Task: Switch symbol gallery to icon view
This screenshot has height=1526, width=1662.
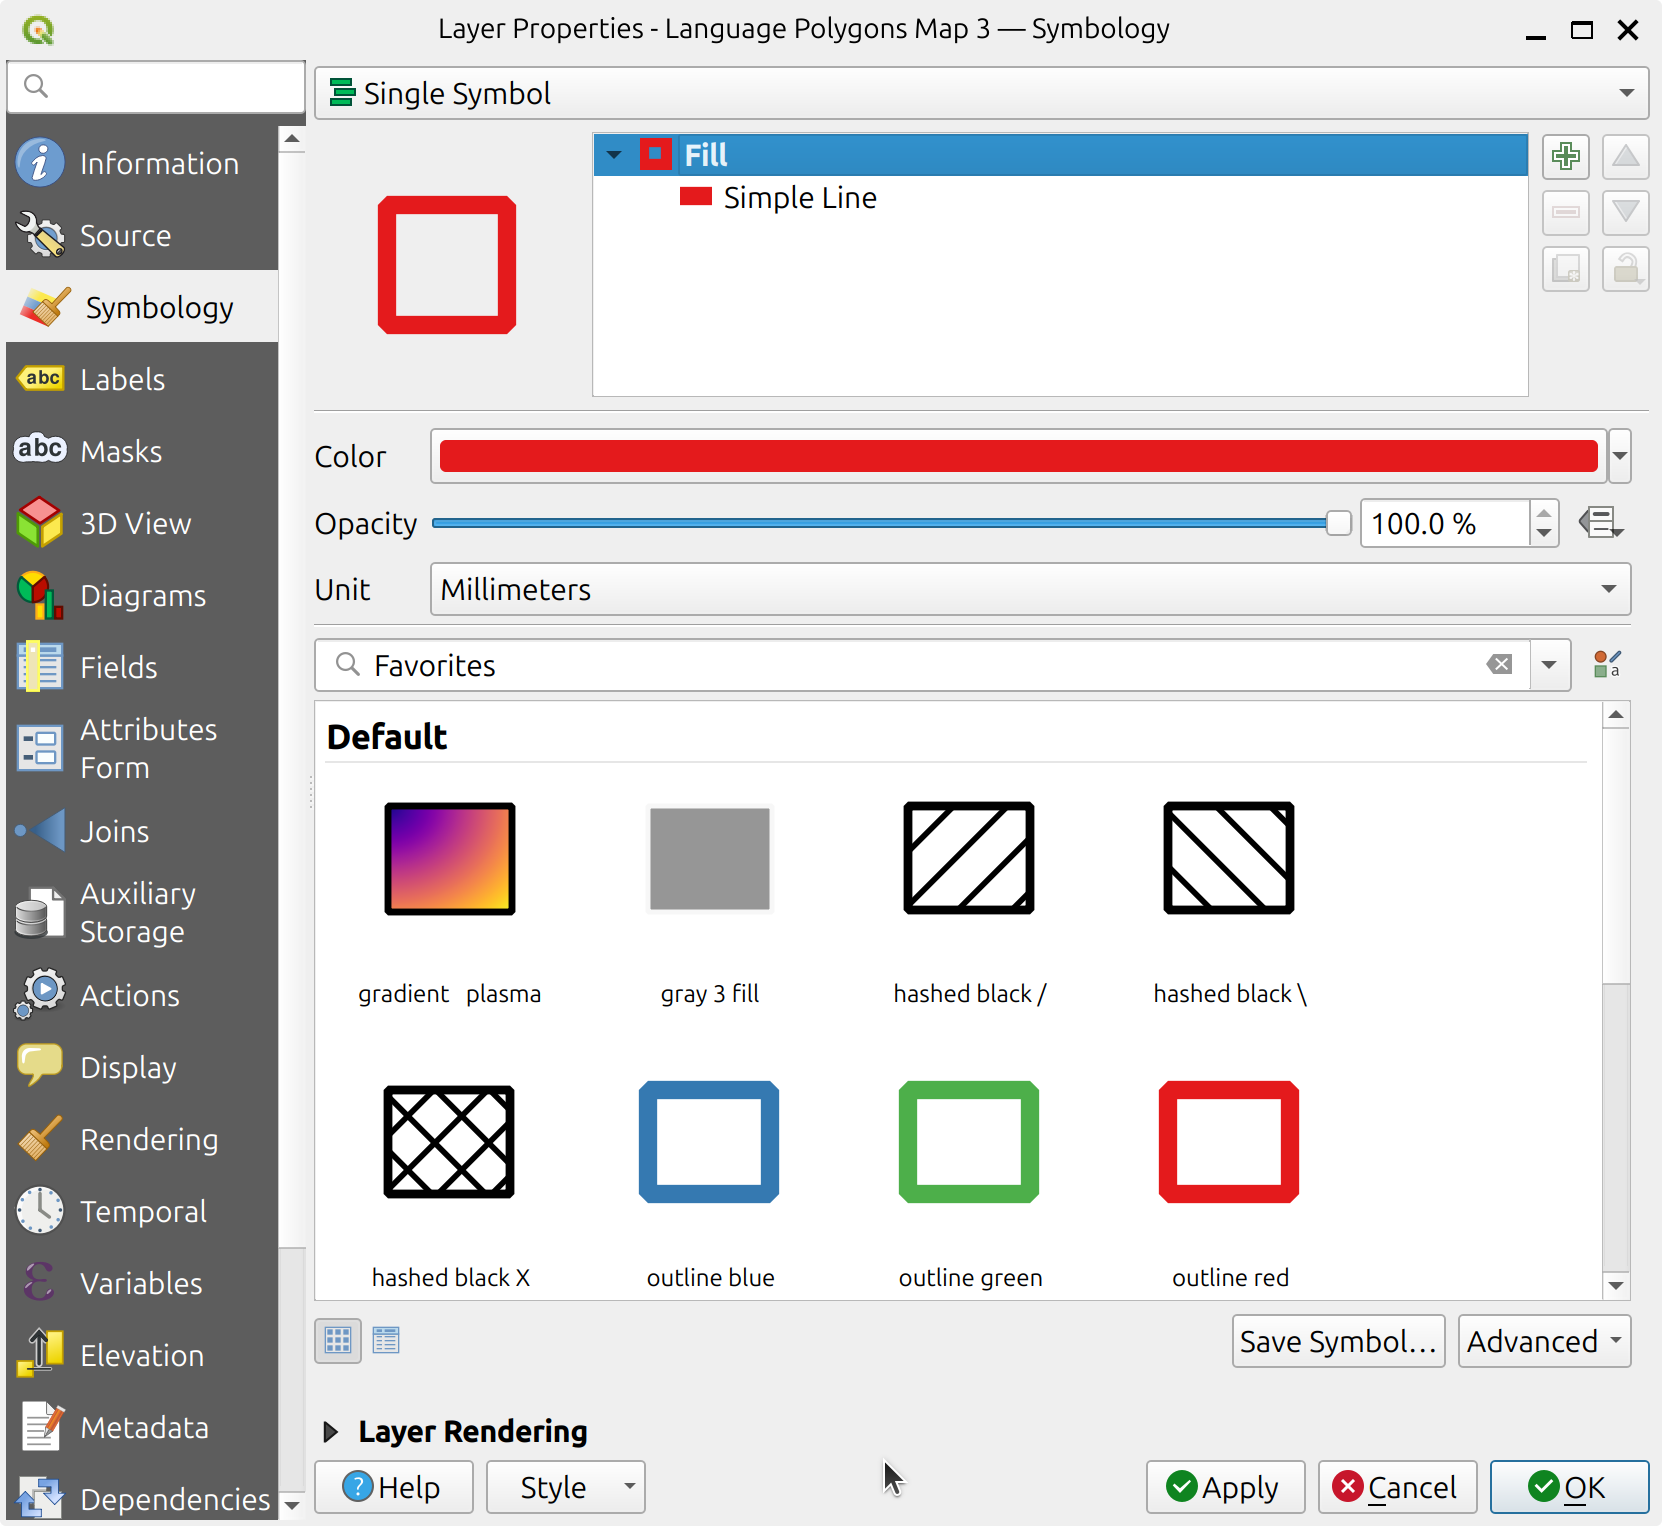Action: pos(337,1340)
